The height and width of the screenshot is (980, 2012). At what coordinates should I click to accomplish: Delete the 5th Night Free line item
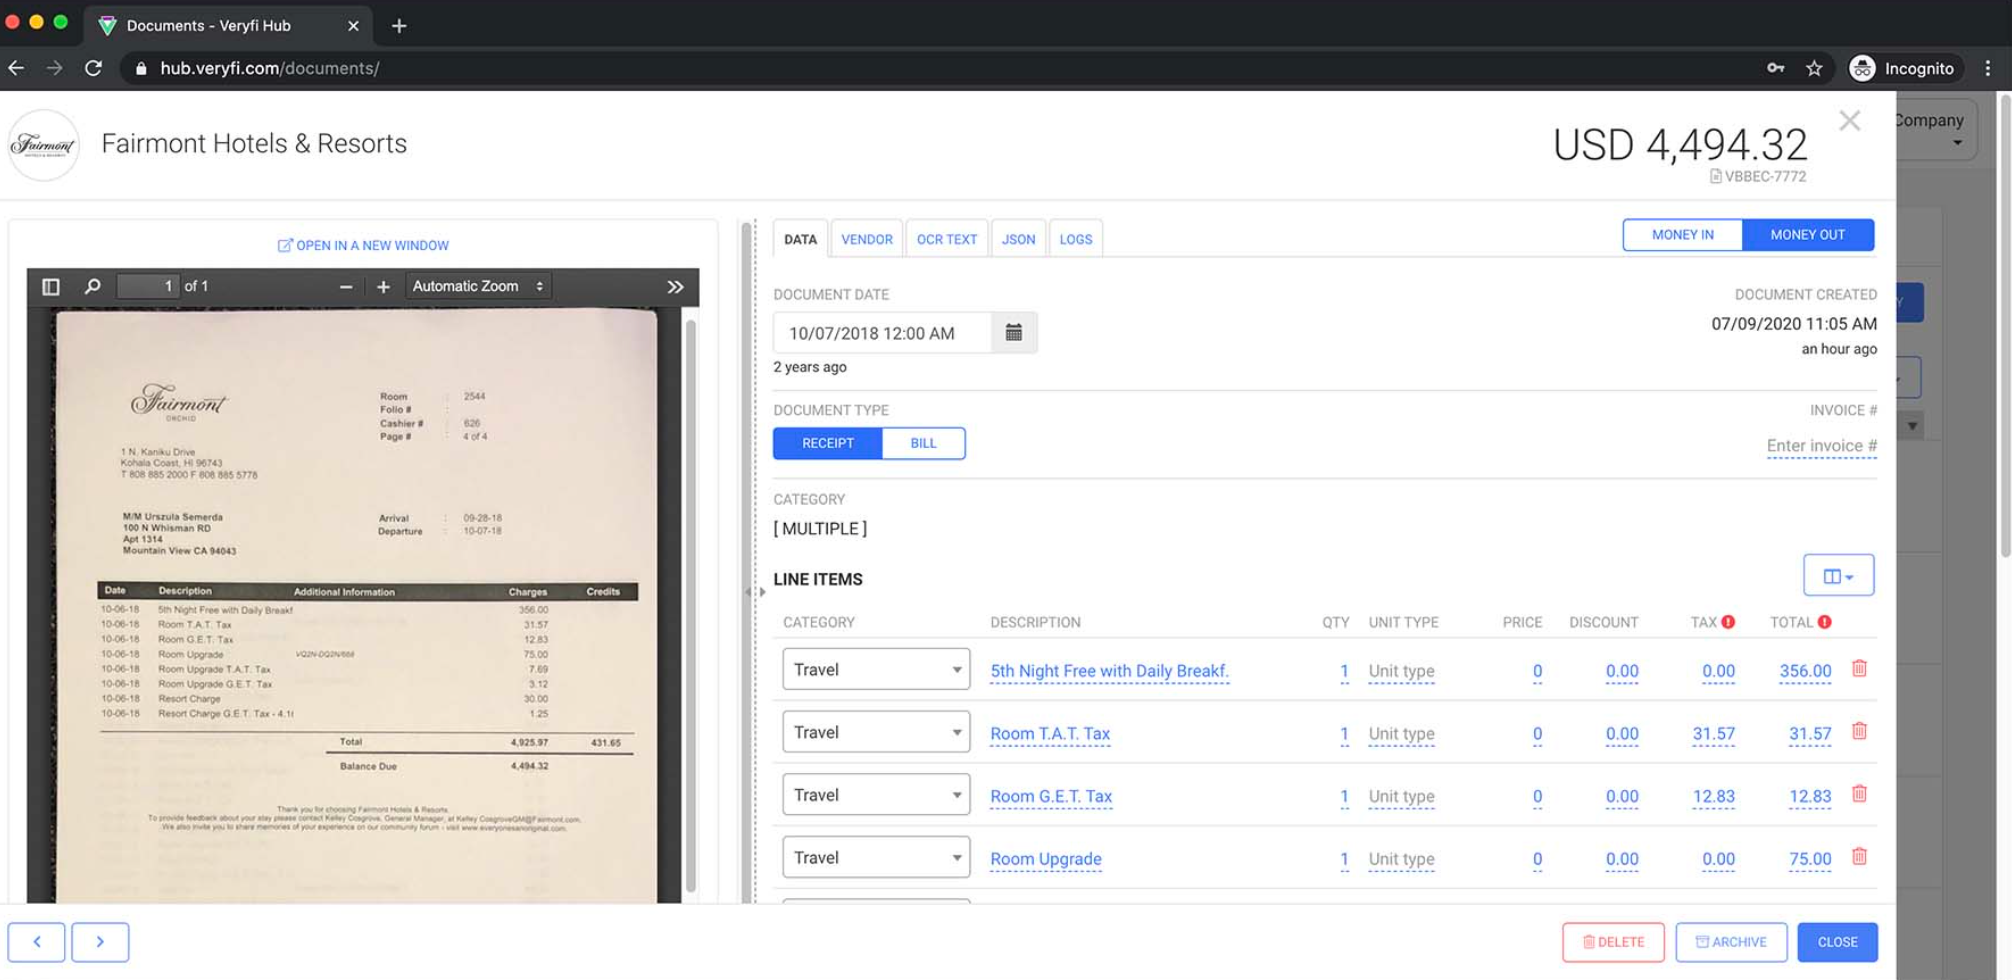click(1859, 669)
